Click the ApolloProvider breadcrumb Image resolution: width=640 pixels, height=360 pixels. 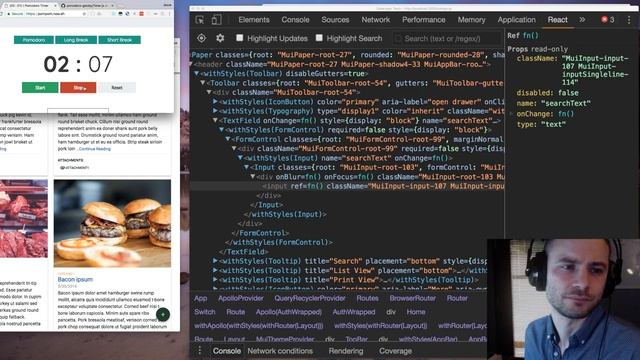coord(240,298)
